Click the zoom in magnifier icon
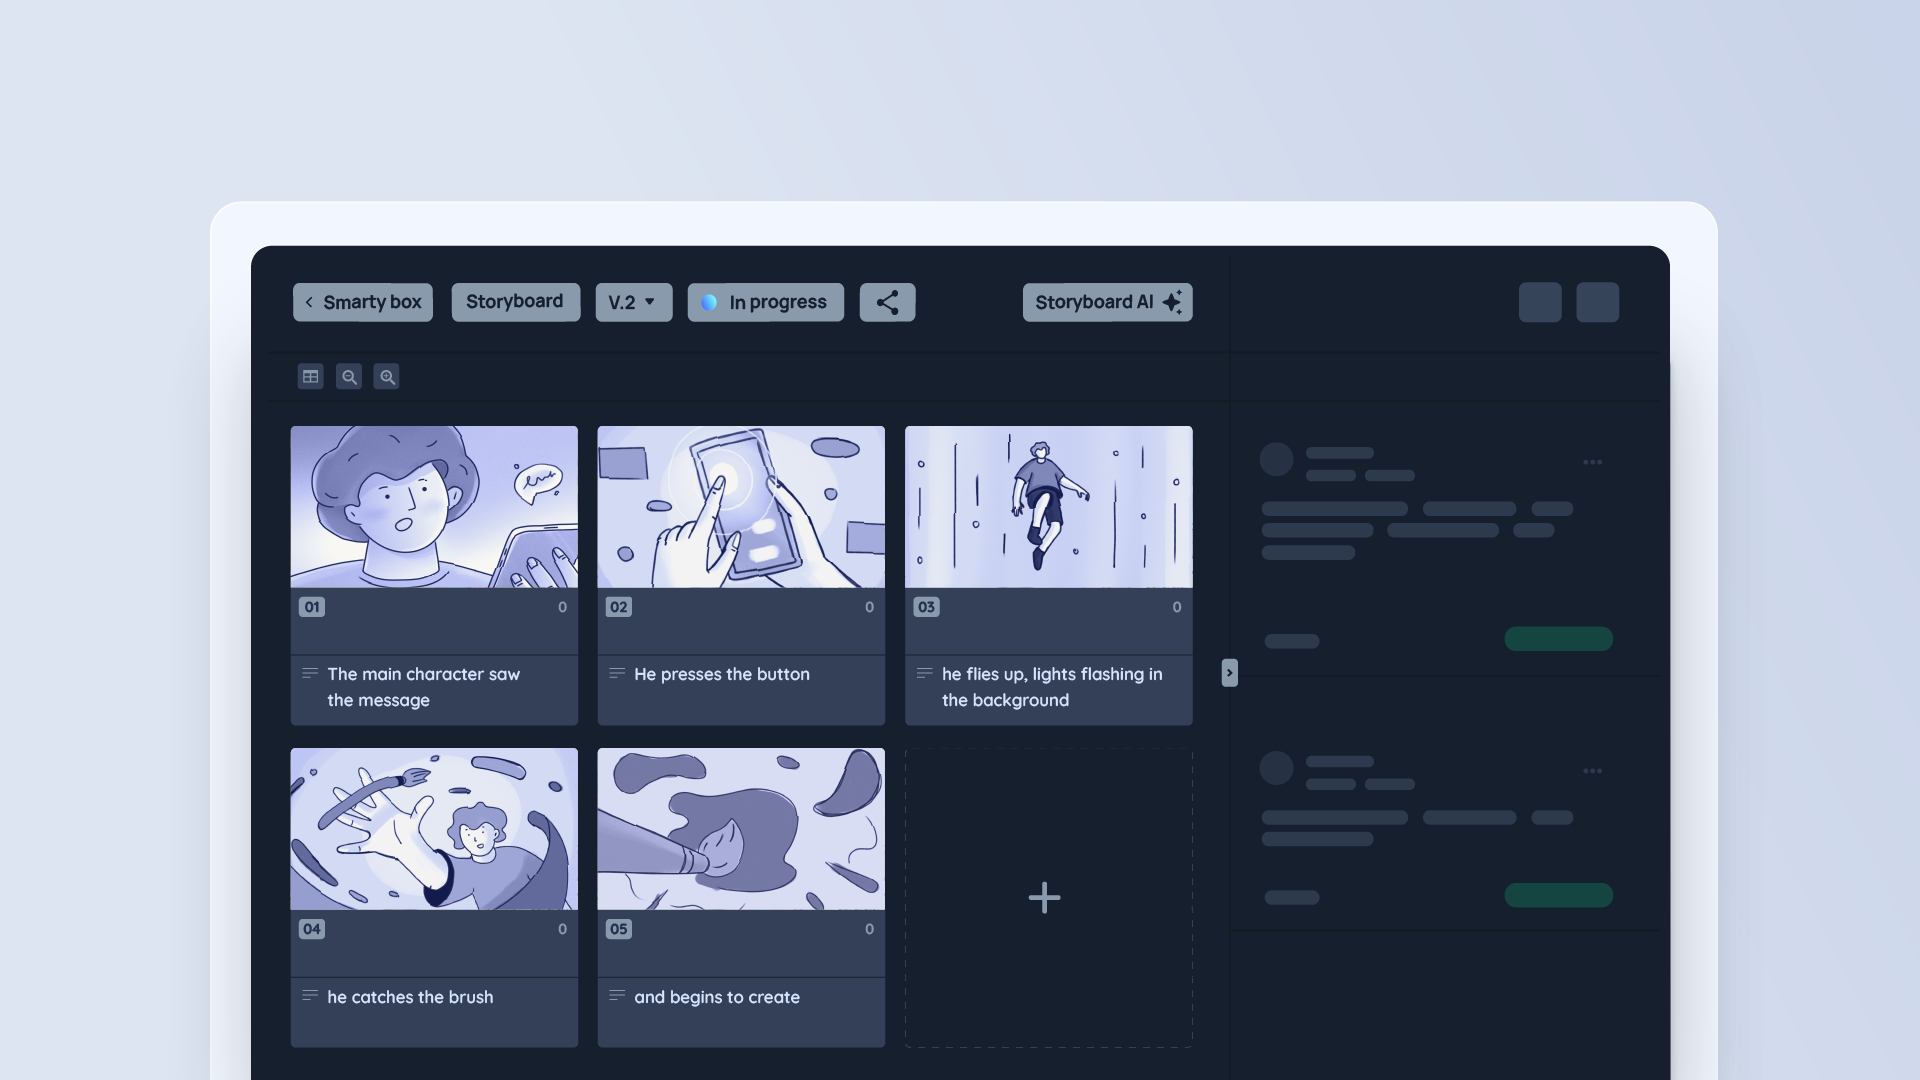1920x1080 pixels. [386, 377]
